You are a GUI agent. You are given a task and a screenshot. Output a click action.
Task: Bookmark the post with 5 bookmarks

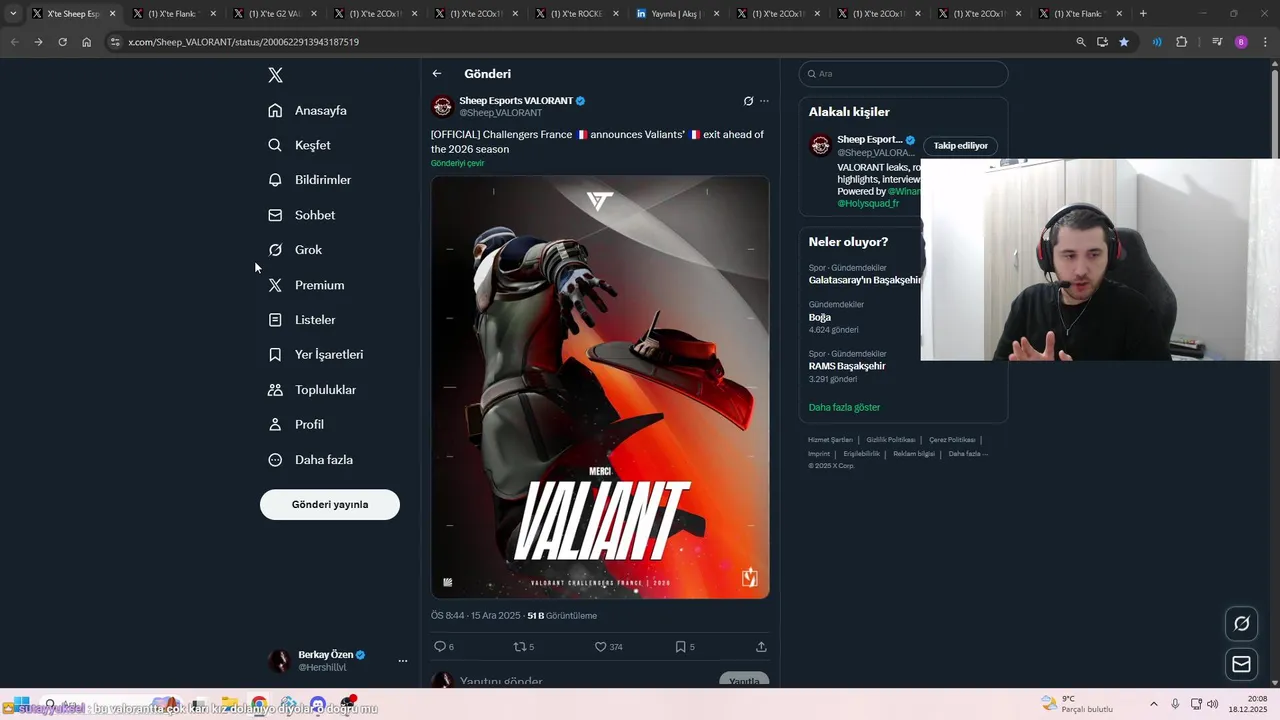coord(680,647)
